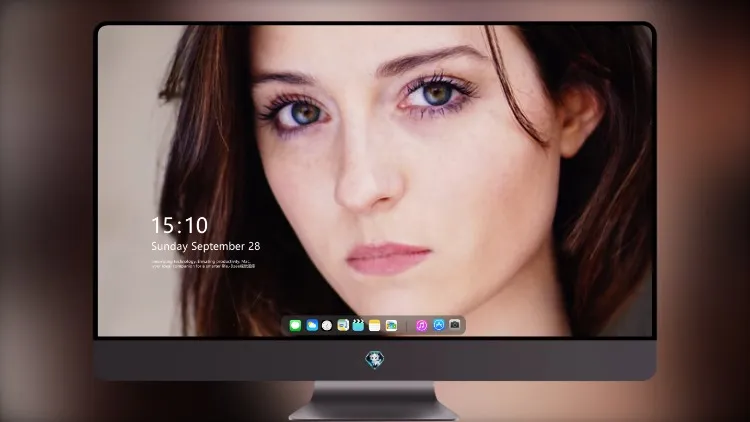Select the Sunday September 28 date text
Screen dimensions: 750x422
pyautogui.click(x=206, y=246)
